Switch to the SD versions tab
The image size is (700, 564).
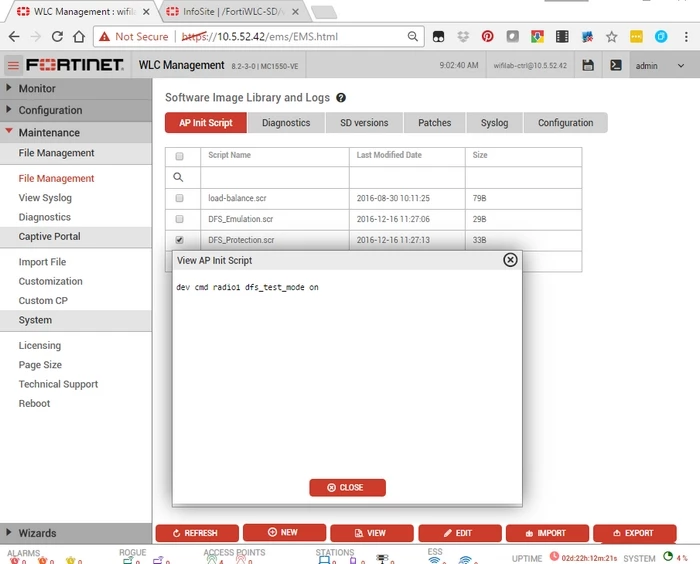click(x=364, y=122)
